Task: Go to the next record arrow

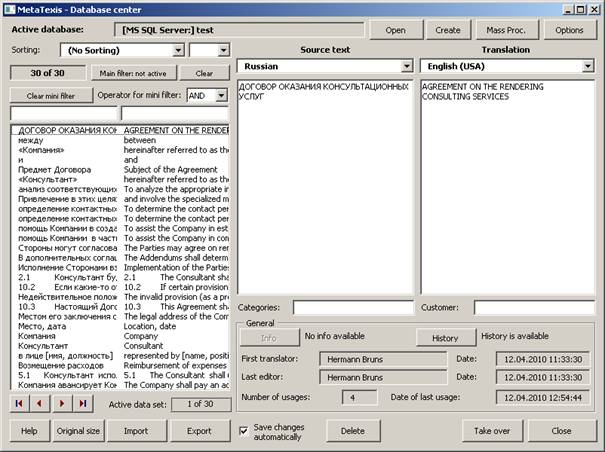Action: (61, 403)
